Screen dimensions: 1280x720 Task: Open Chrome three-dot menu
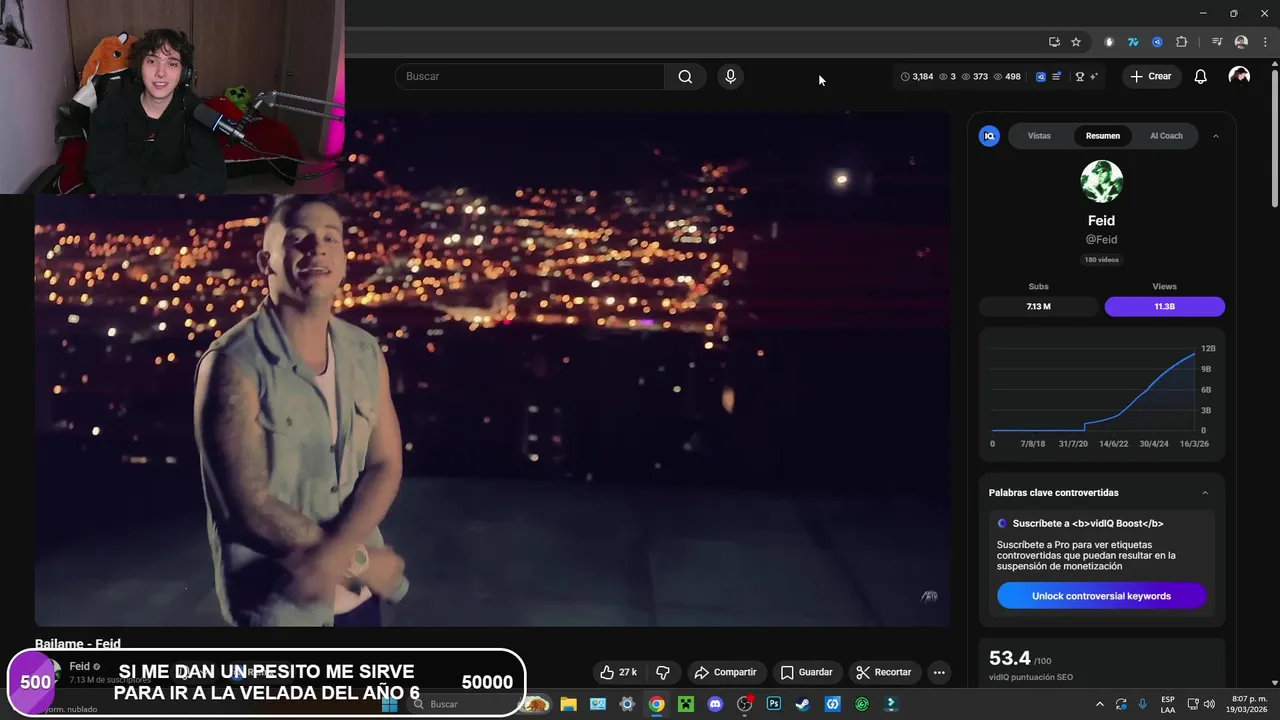click(1265, 42)
